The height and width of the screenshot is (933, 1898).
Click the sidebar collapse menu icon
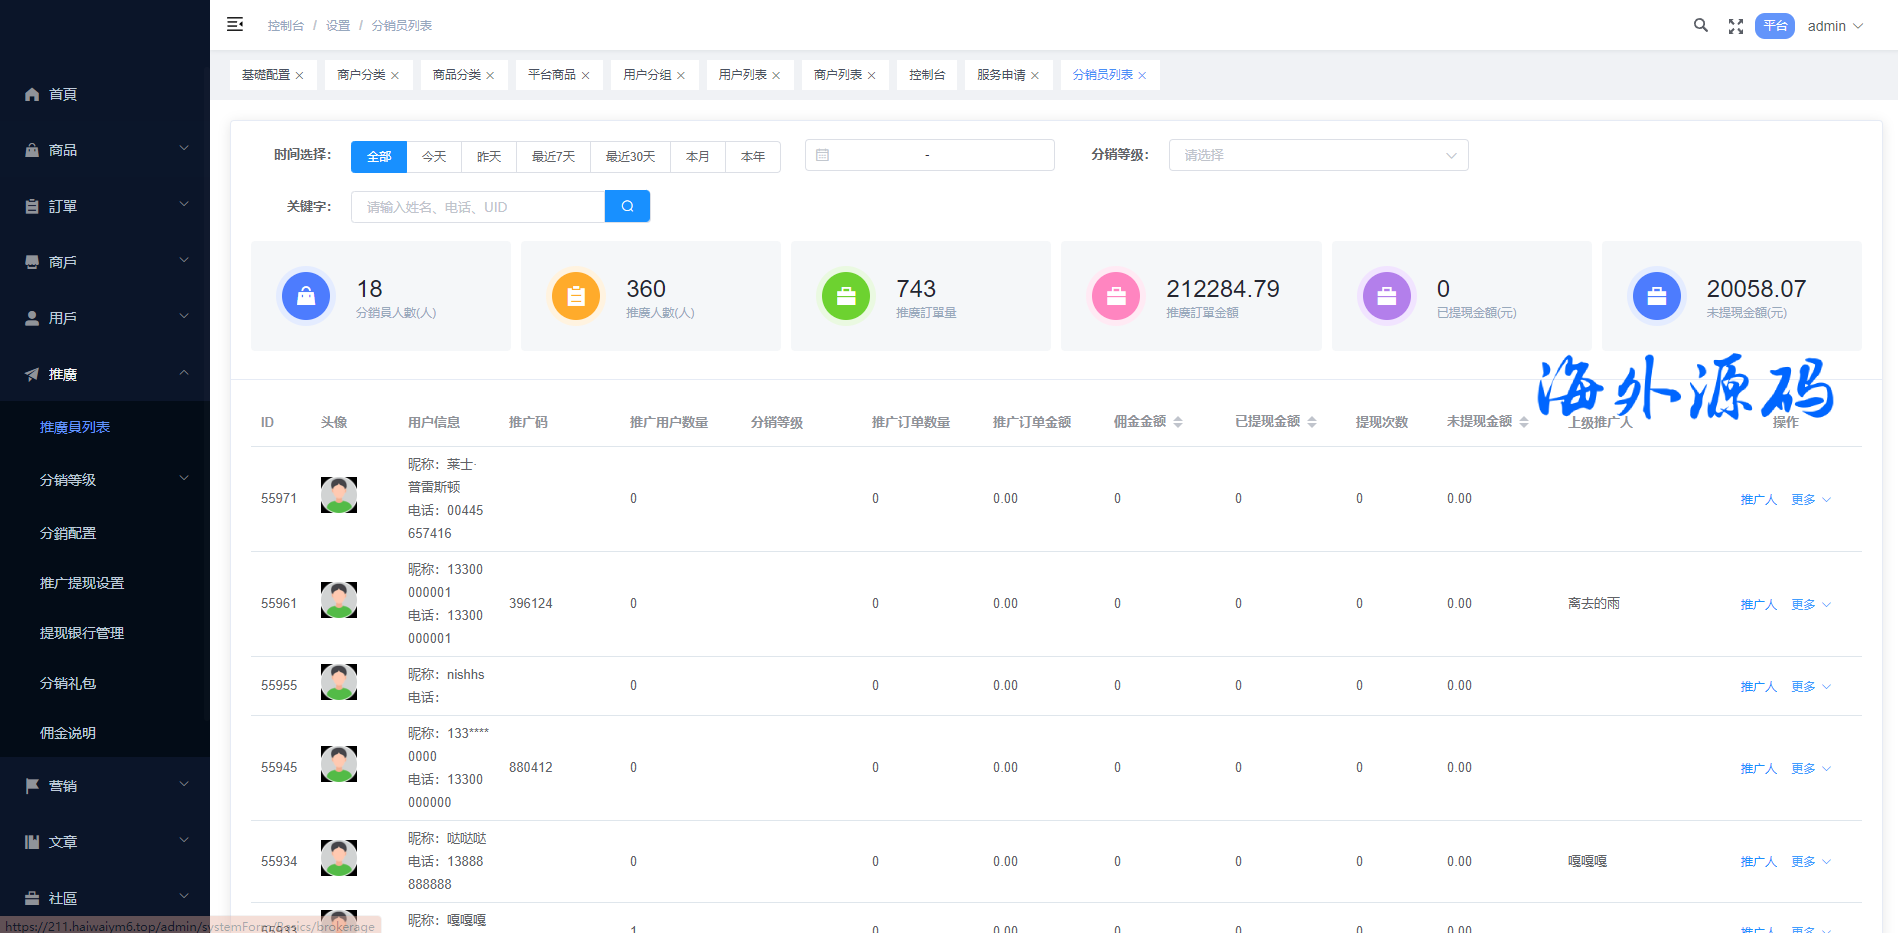pos(235,24)
